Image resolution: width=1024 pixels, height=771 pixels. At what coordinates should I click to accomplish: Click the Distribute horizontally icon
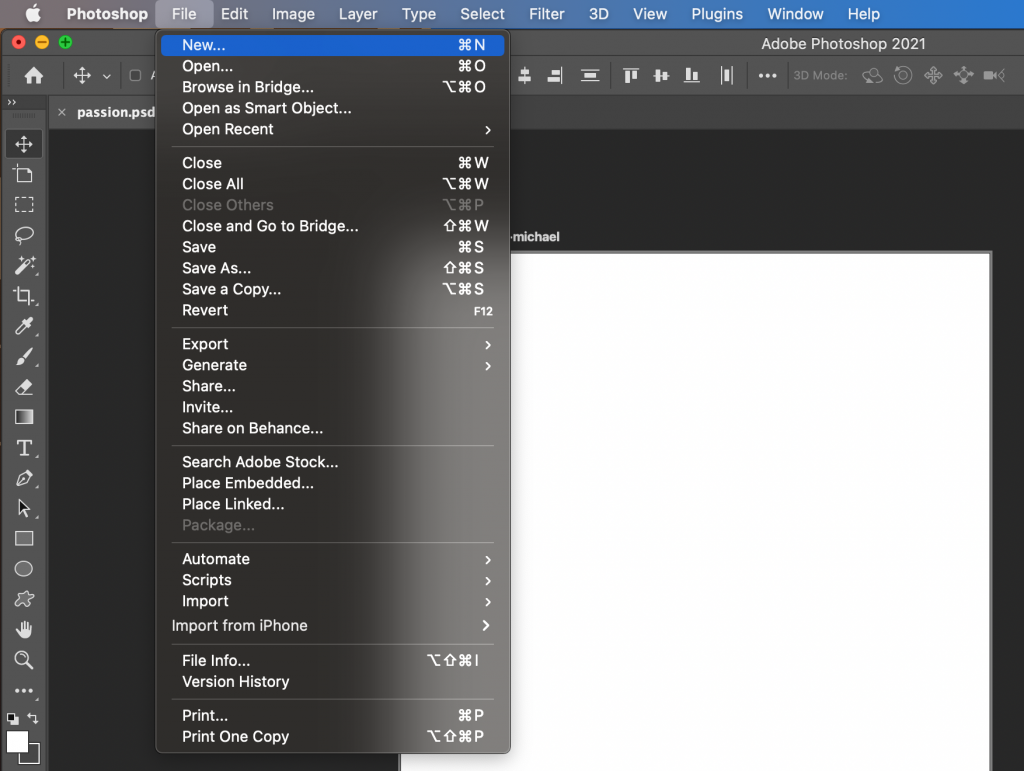[x=727, y=76]
